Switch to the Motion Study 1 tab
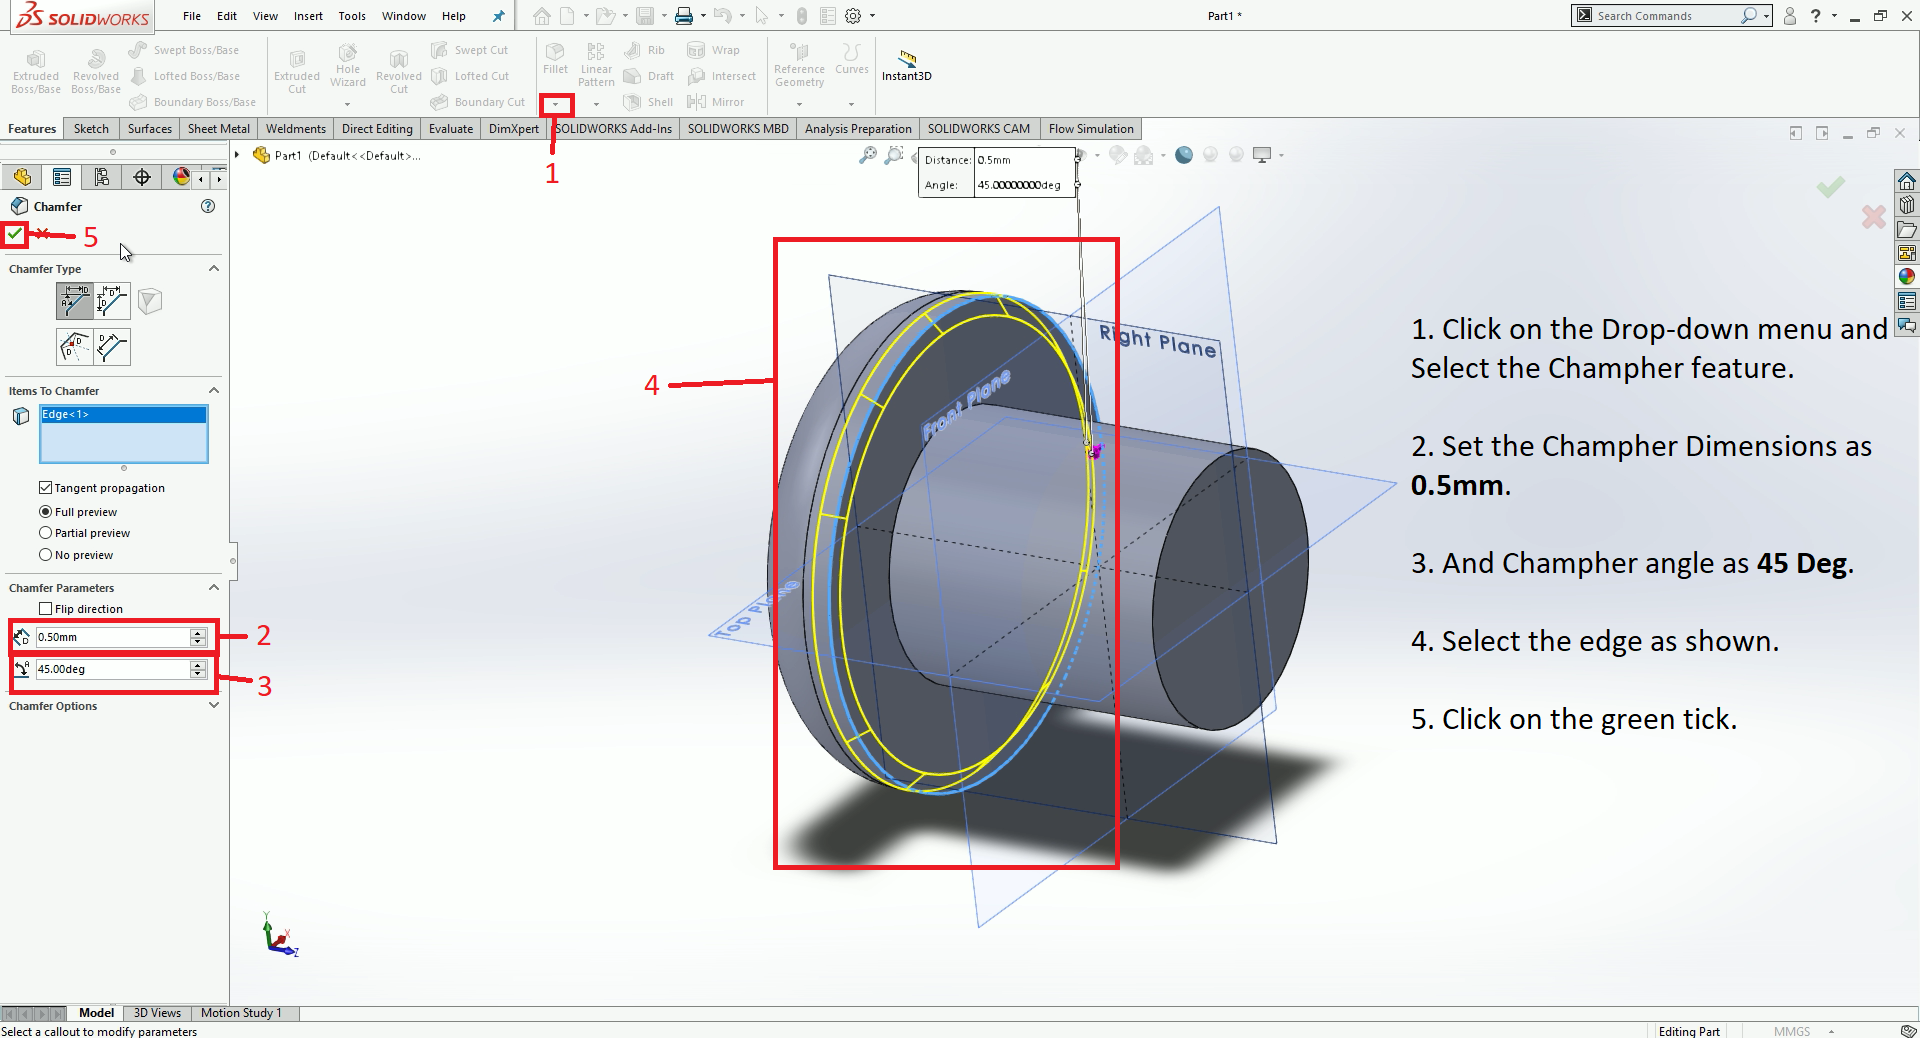The height and width of the screenshot is (1038, 1920). point(241,1013)
